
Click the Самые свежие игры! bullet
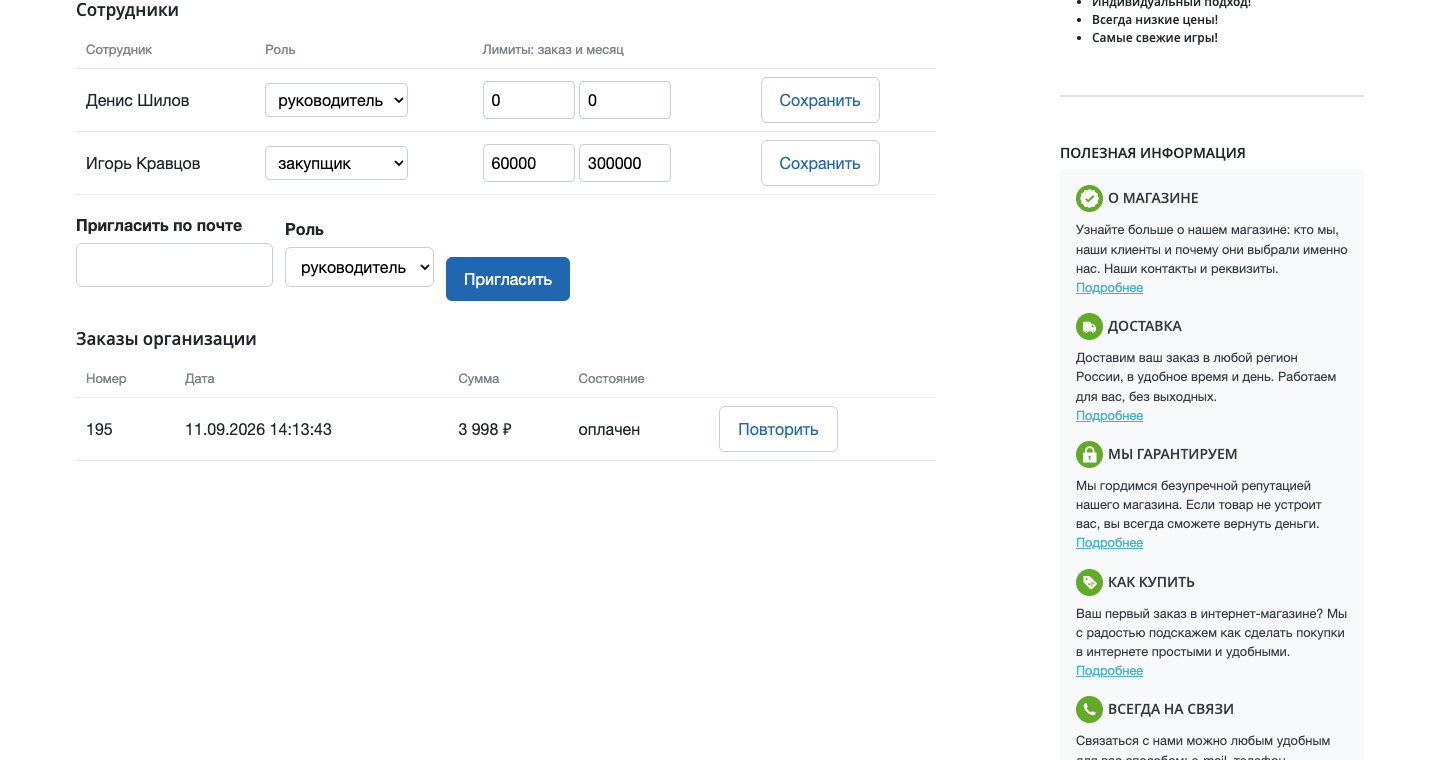click(x=1154, y=38)
